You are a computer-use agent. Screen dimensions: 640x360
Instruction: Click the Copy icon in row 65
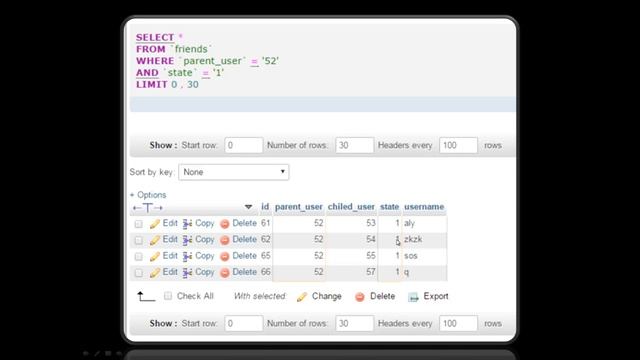click(x=187, y=256)
